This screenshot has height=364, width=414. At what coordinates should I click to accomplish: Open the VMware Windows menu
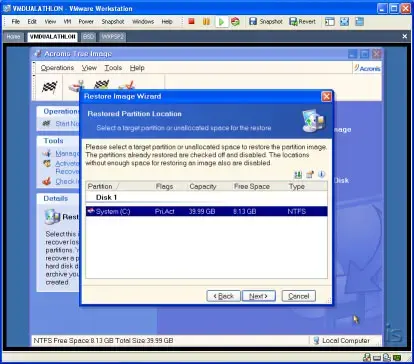click(143, 22)
